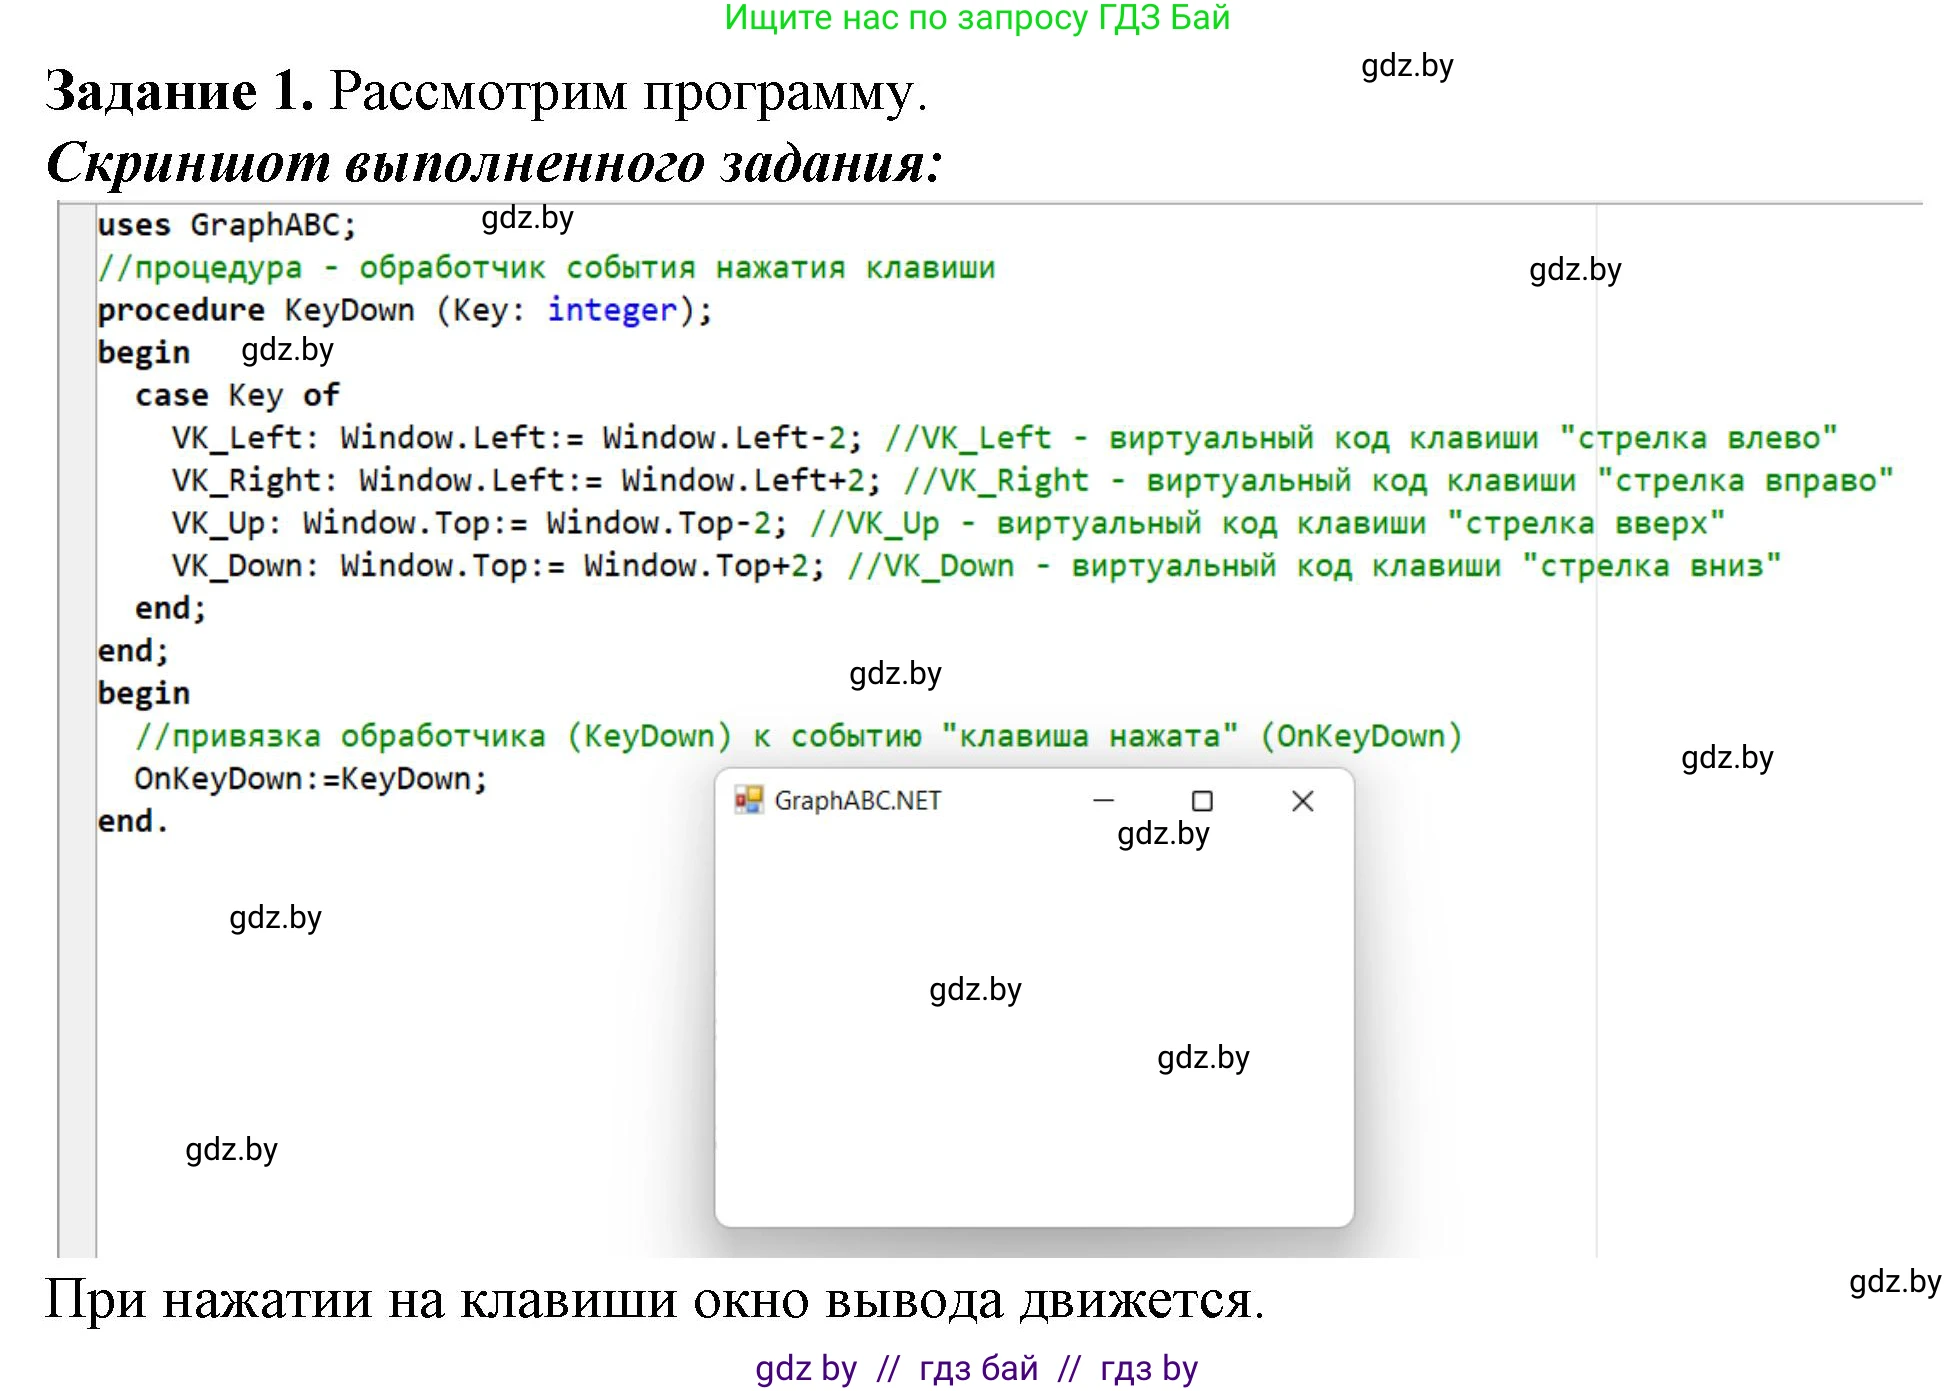Maximize the GraphABC.NET window

pos(1202,801)
